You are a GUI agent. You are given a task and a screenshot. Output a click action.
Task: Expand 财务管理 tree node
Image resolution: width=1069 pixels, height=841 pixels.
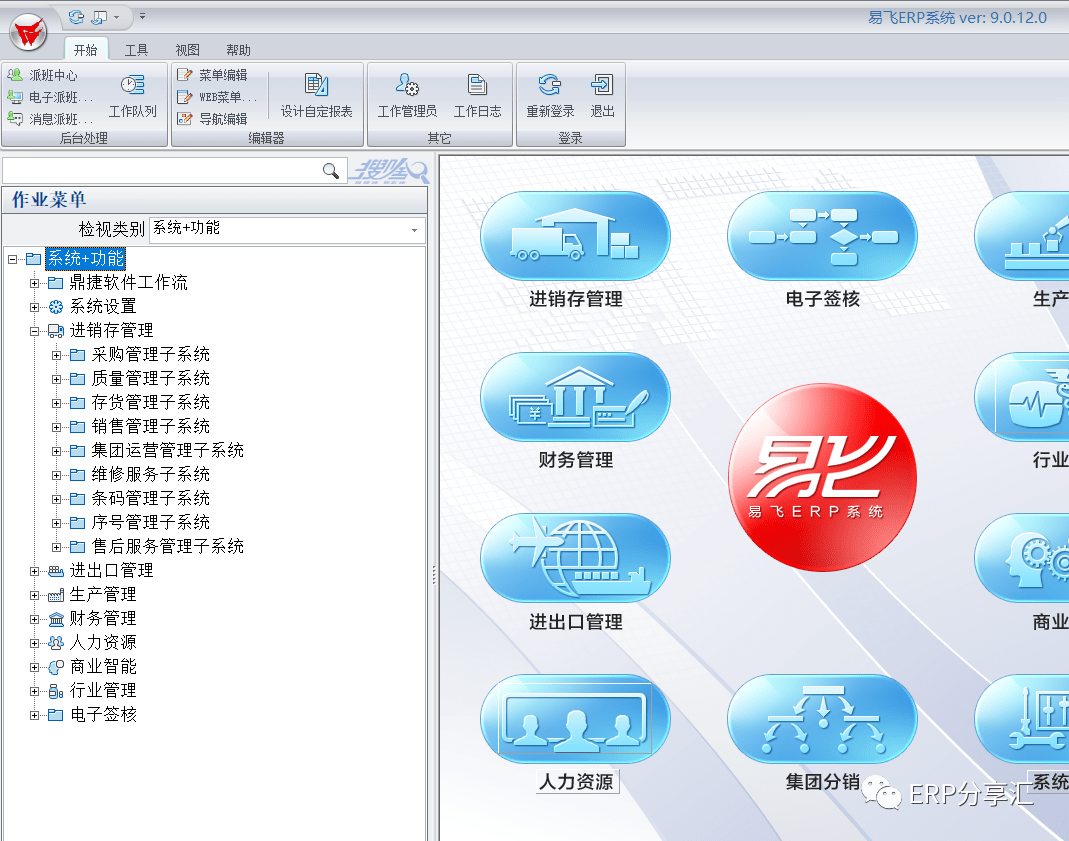point(34,619)
